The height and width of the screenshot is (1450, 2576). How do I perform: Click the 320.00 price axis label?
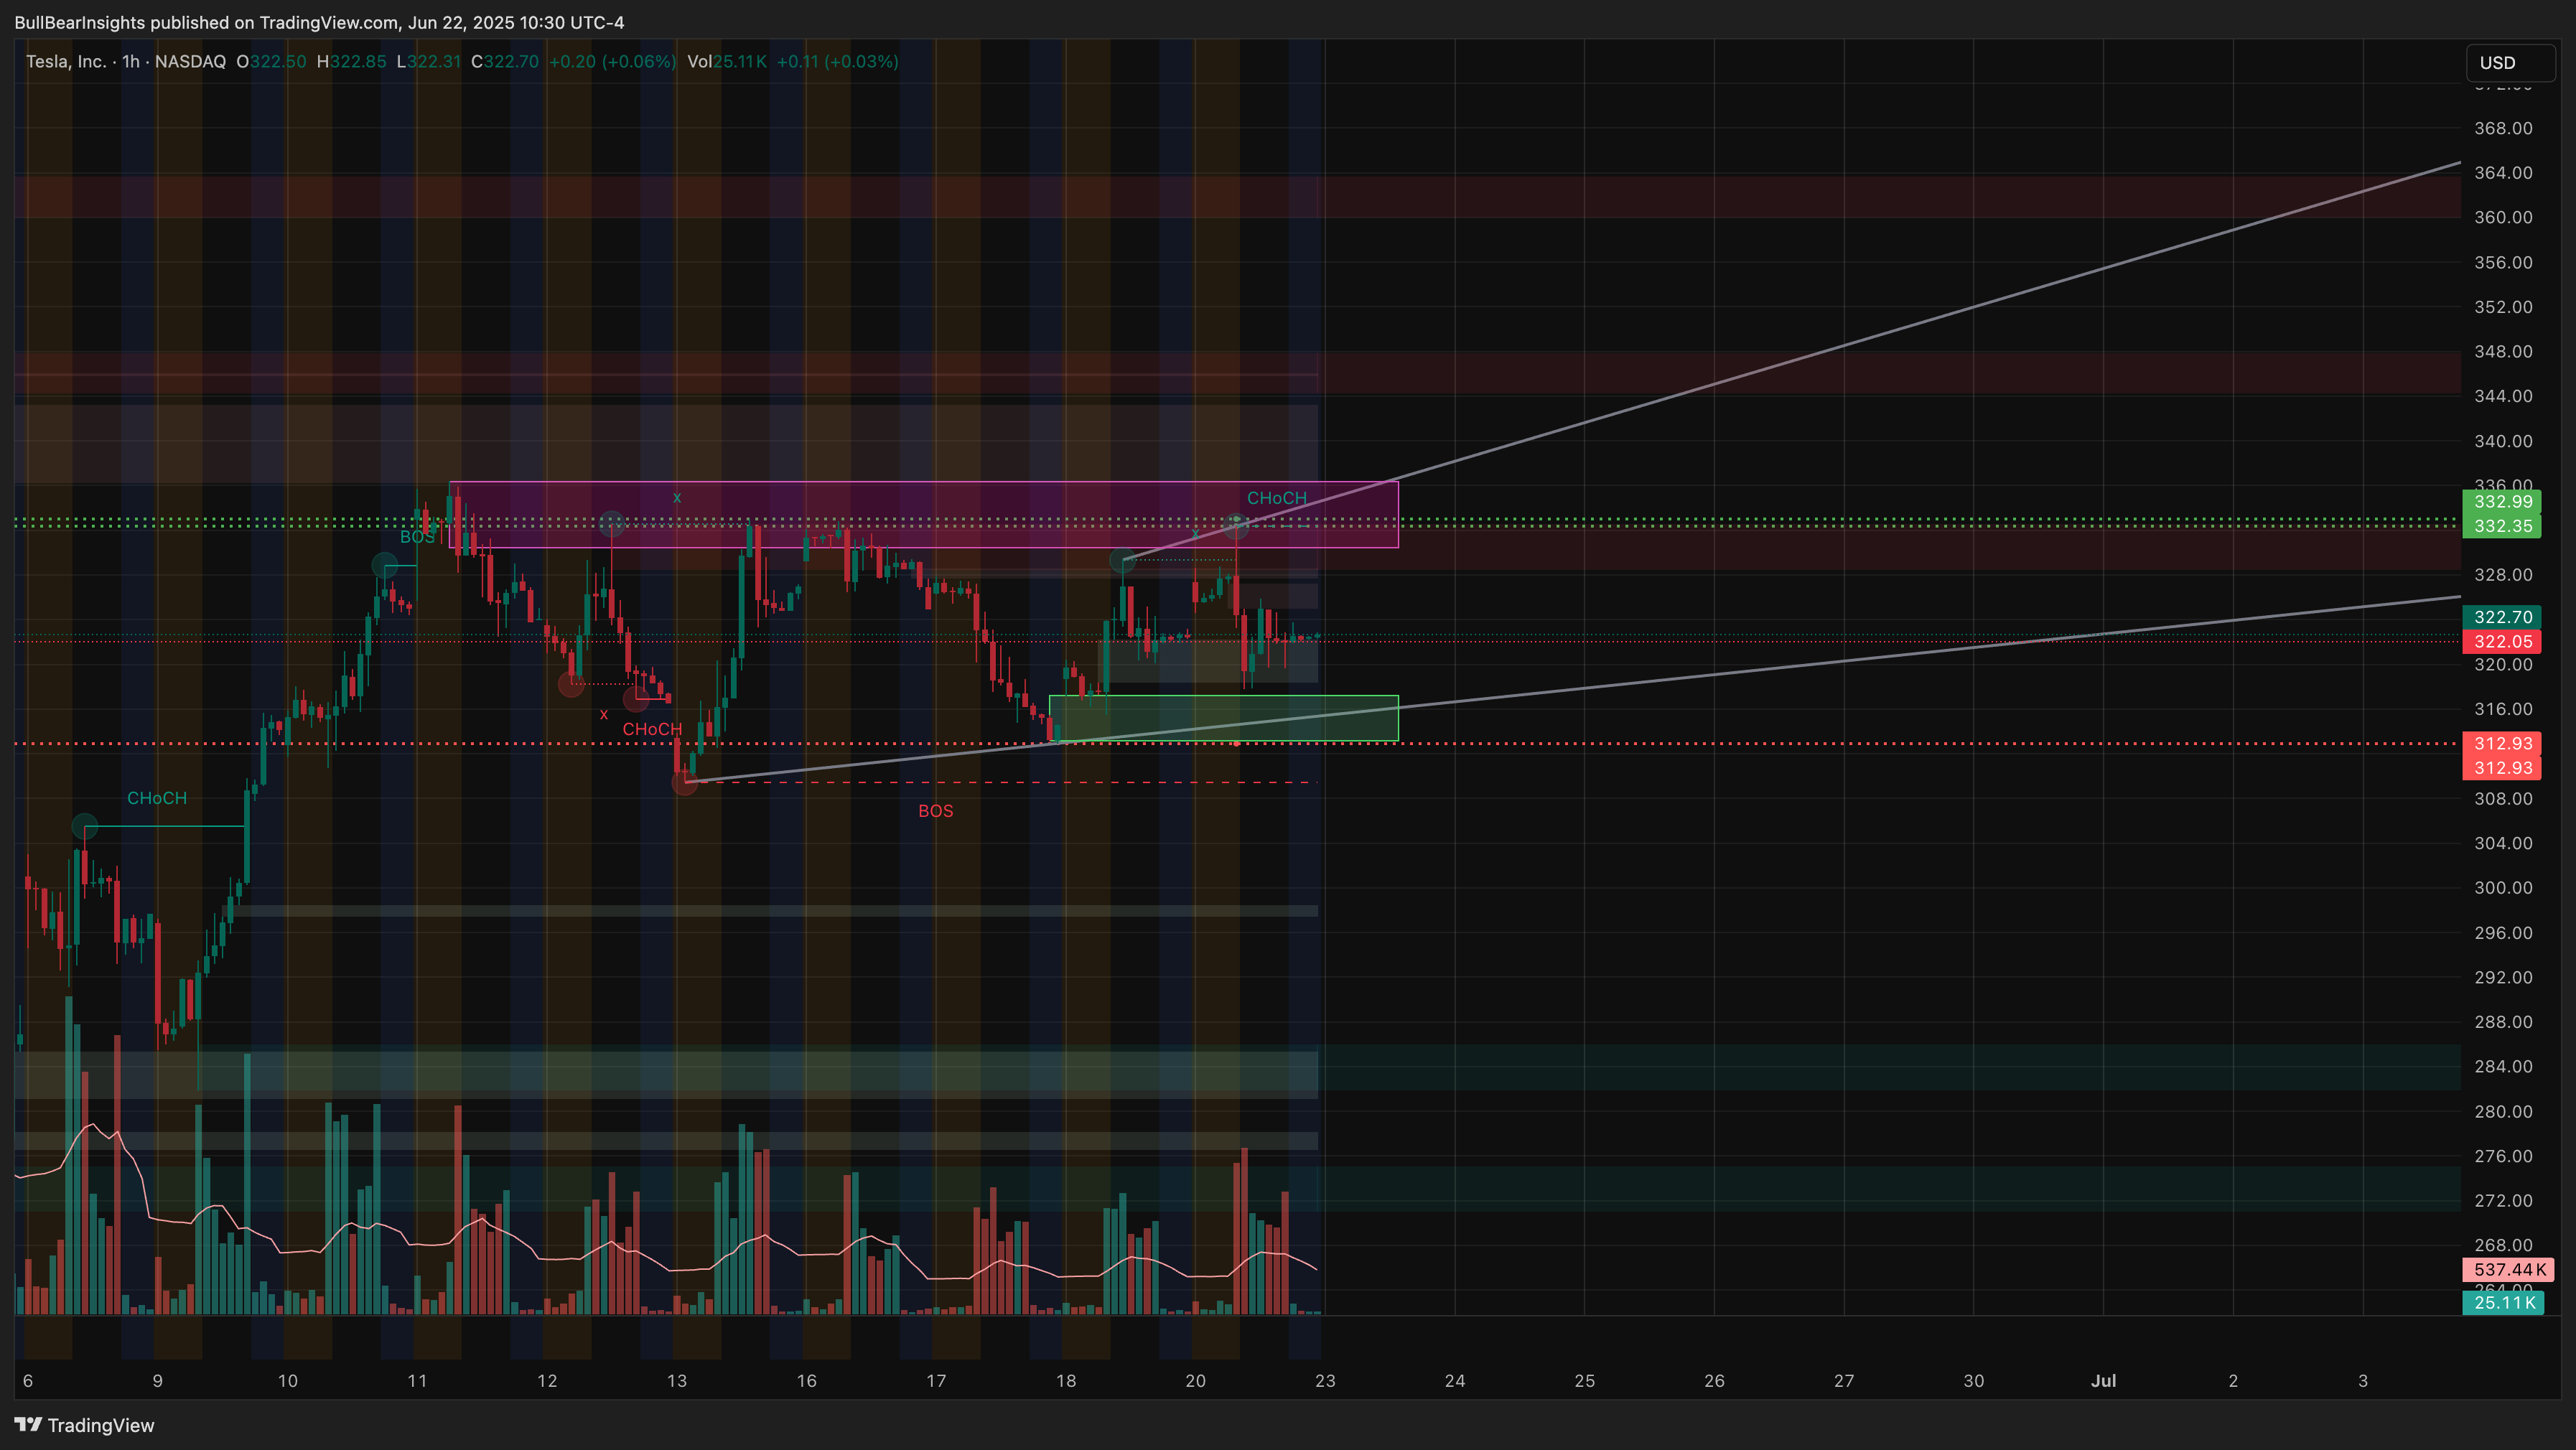(x=2504, y=664)
